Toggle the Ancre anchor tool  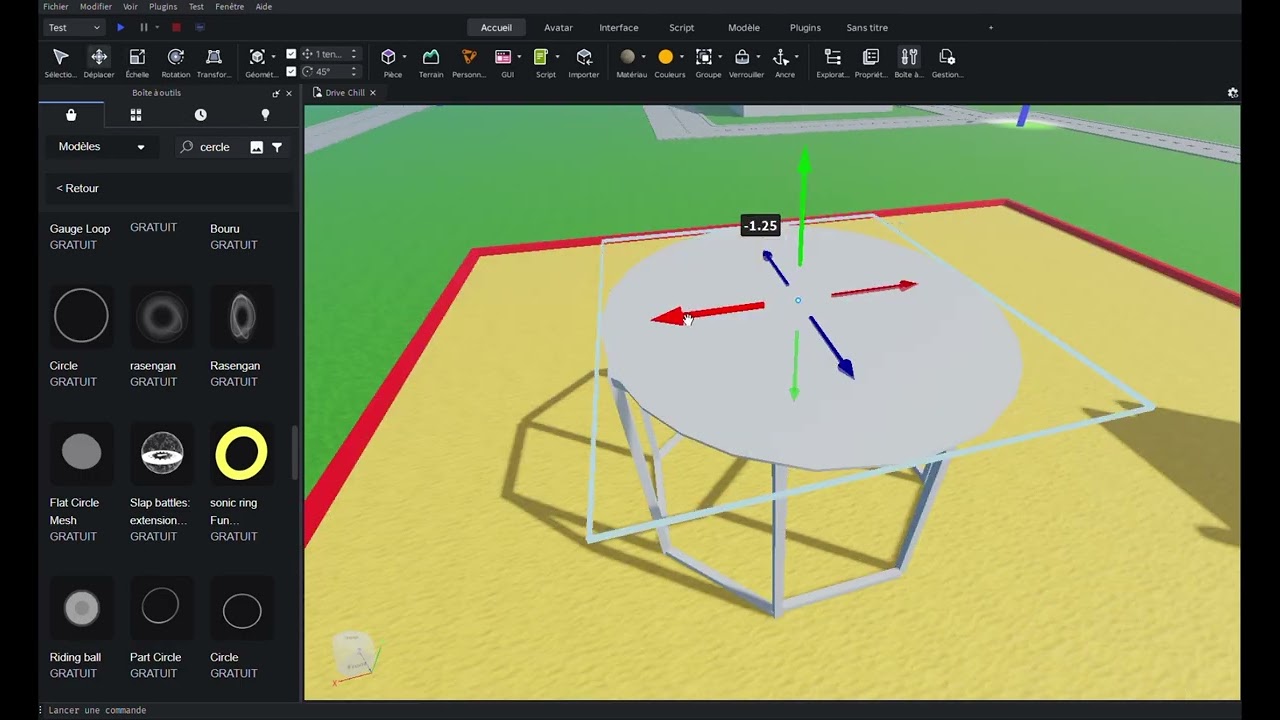tap(781, 63)
